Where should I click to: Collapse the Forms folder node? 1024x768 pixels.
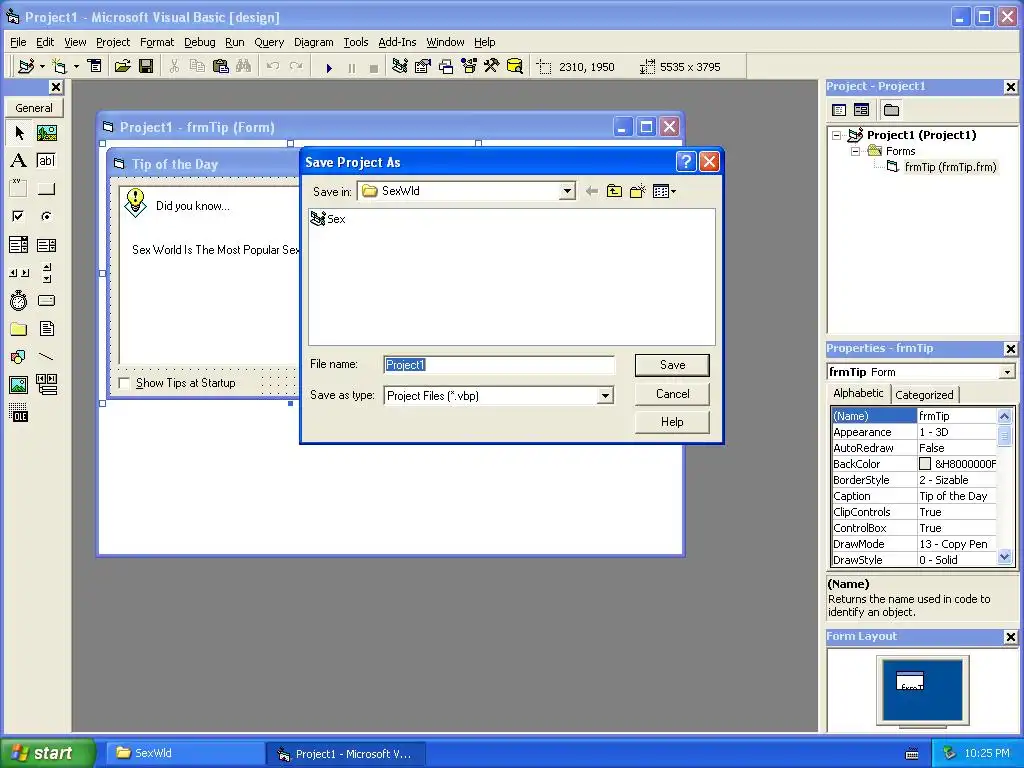[x=856, y=152]
